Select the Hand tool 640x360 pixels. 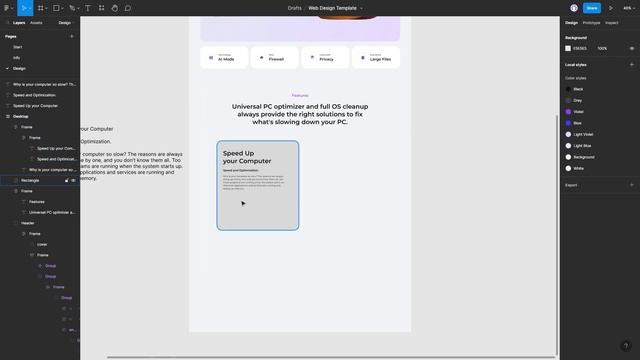coord(115,8)
